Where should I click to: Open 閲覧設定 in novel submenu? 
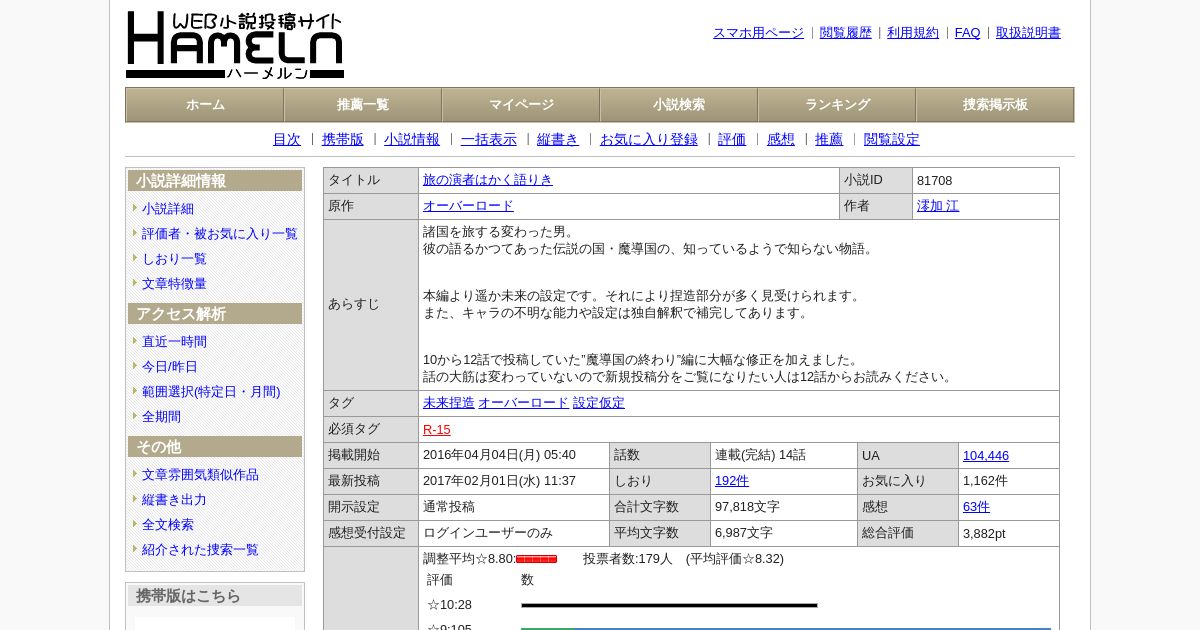click(892, 140)
